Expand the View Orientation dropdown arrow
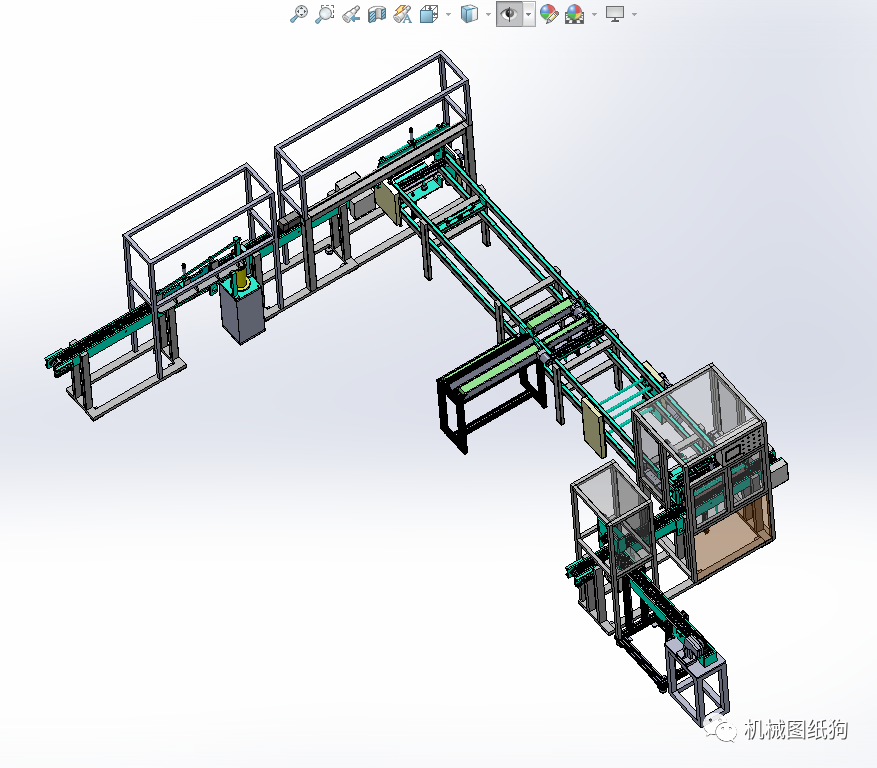The height and width of the screenshot is (768, 877). click(448, 15)
